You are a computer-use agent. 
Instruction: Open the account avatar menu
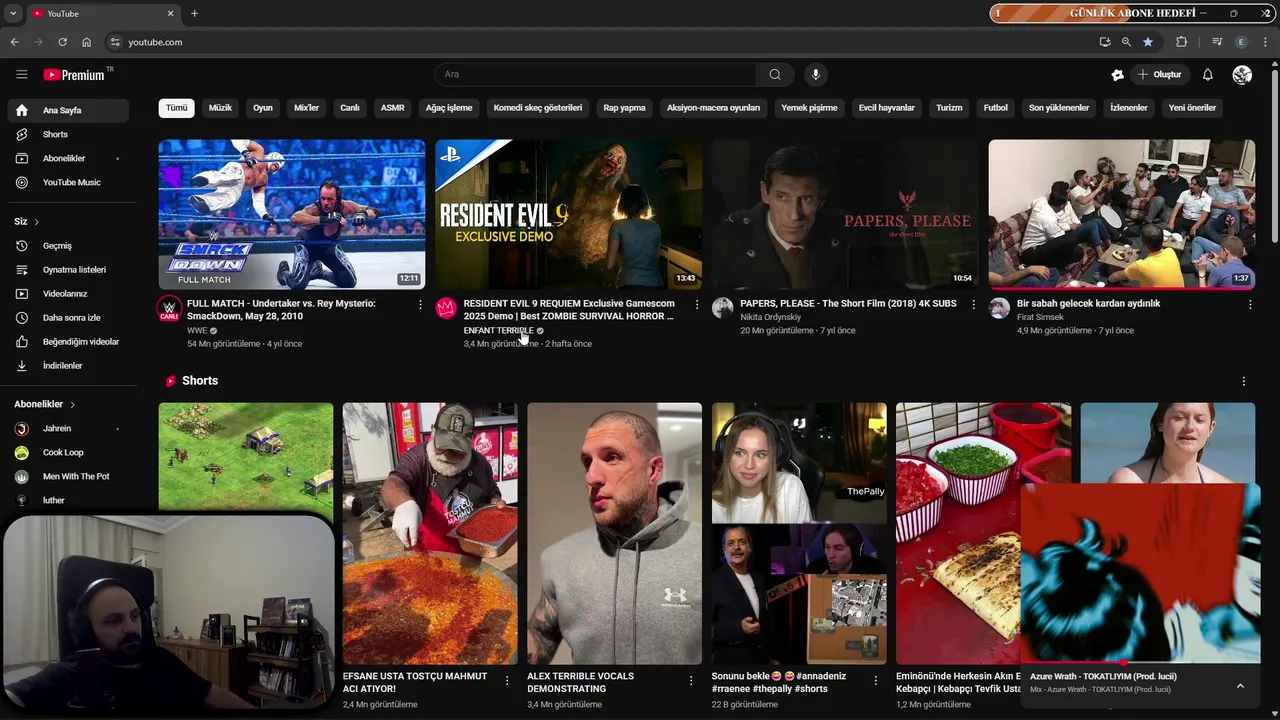[1242, 74]
